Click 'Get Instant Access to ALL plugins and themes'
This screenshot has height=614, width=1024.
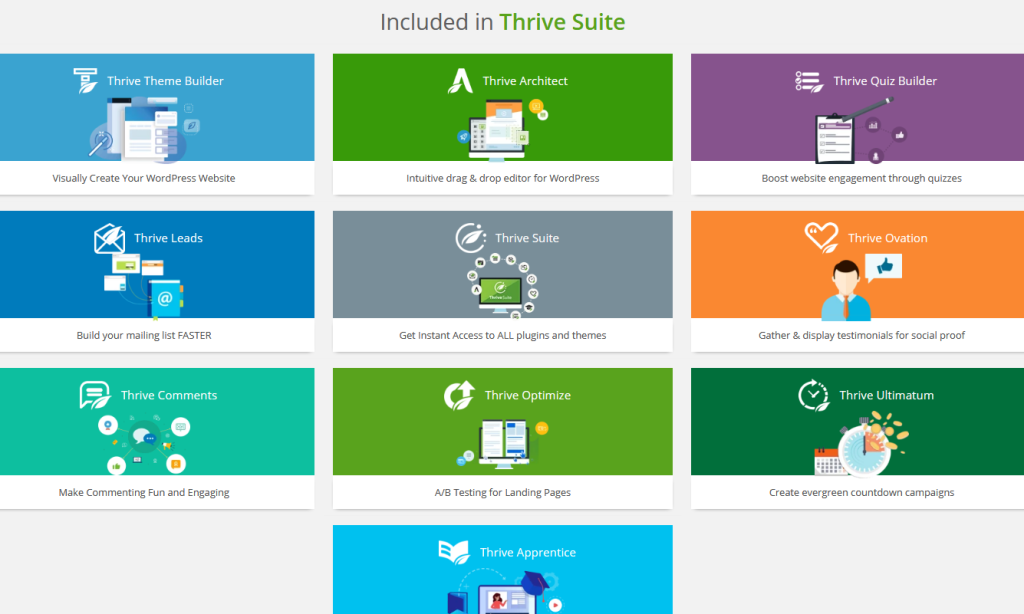502,335
